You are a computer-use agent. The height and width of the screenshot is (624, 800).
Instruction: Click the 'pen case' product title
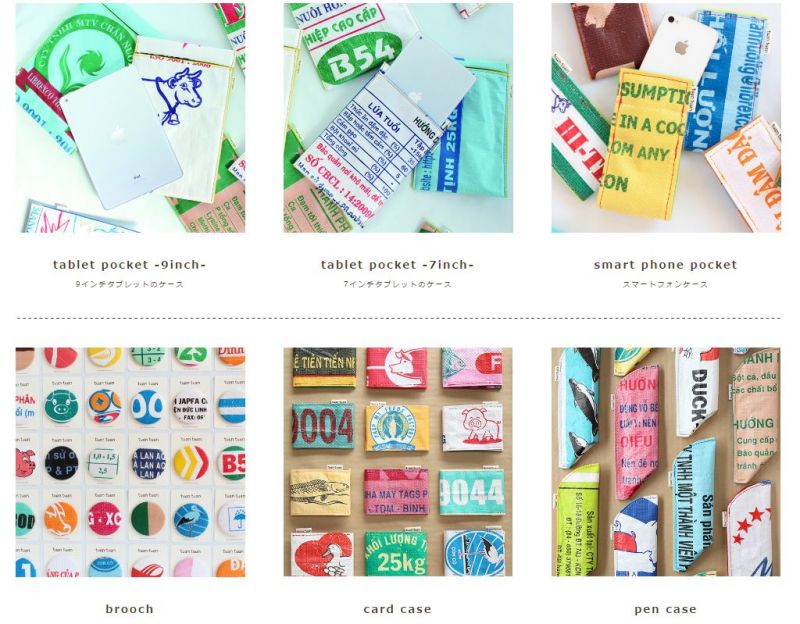[665, 609]
